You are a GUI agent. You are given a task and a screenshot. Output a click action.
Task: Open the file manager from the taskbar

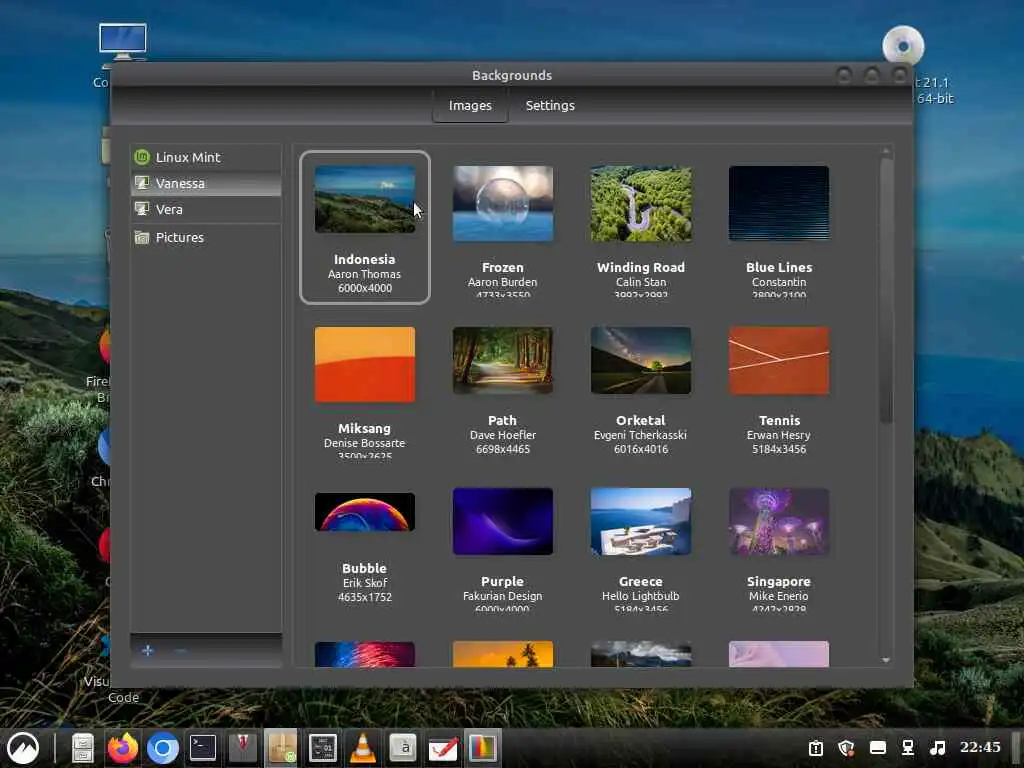82,748
